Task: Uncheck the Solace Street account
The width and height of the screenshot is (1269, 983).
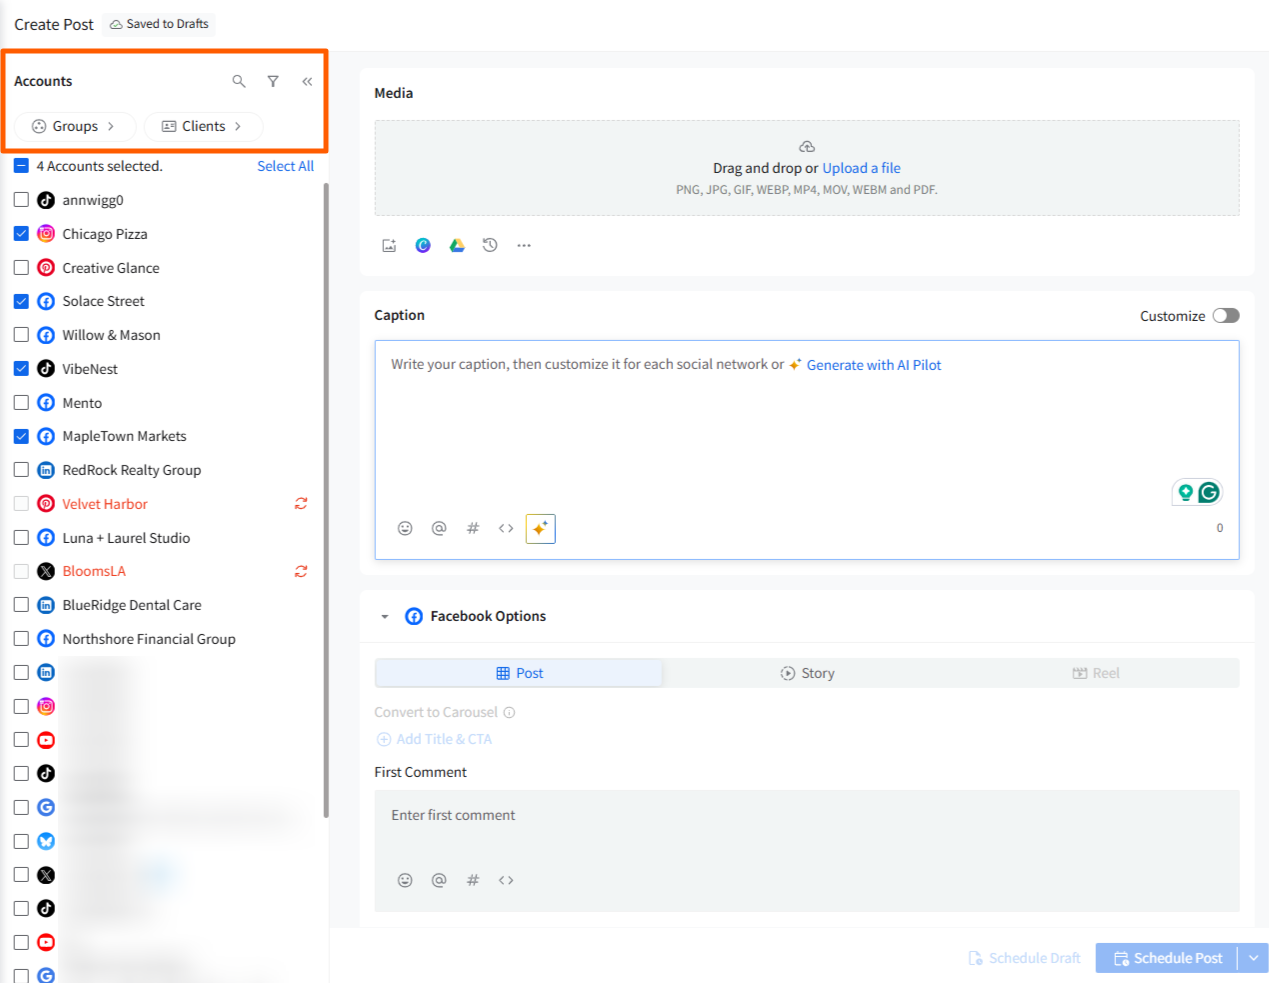Action: tap(21, 301)
